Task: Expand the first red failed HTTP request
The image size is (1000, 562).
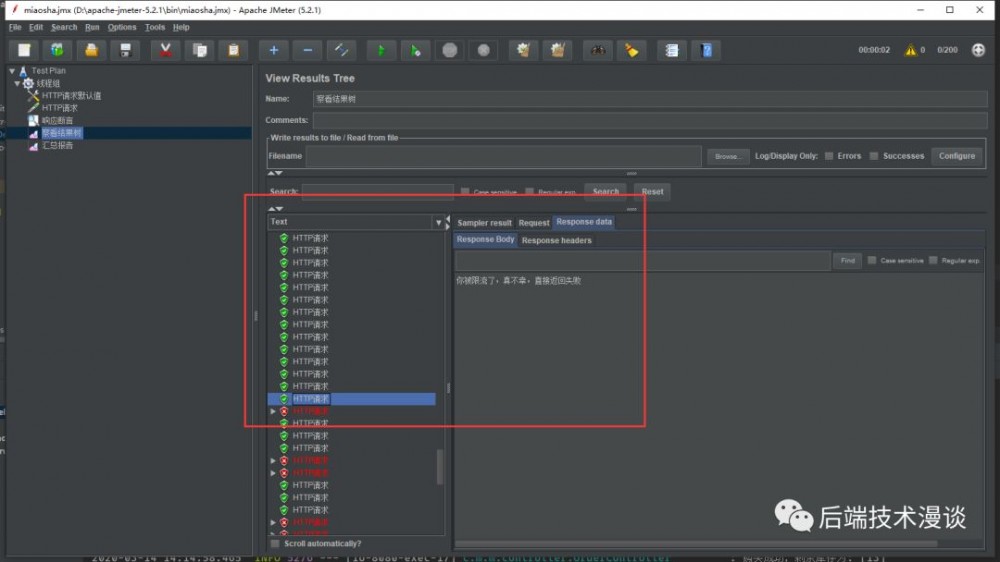Action: [273, 411]
